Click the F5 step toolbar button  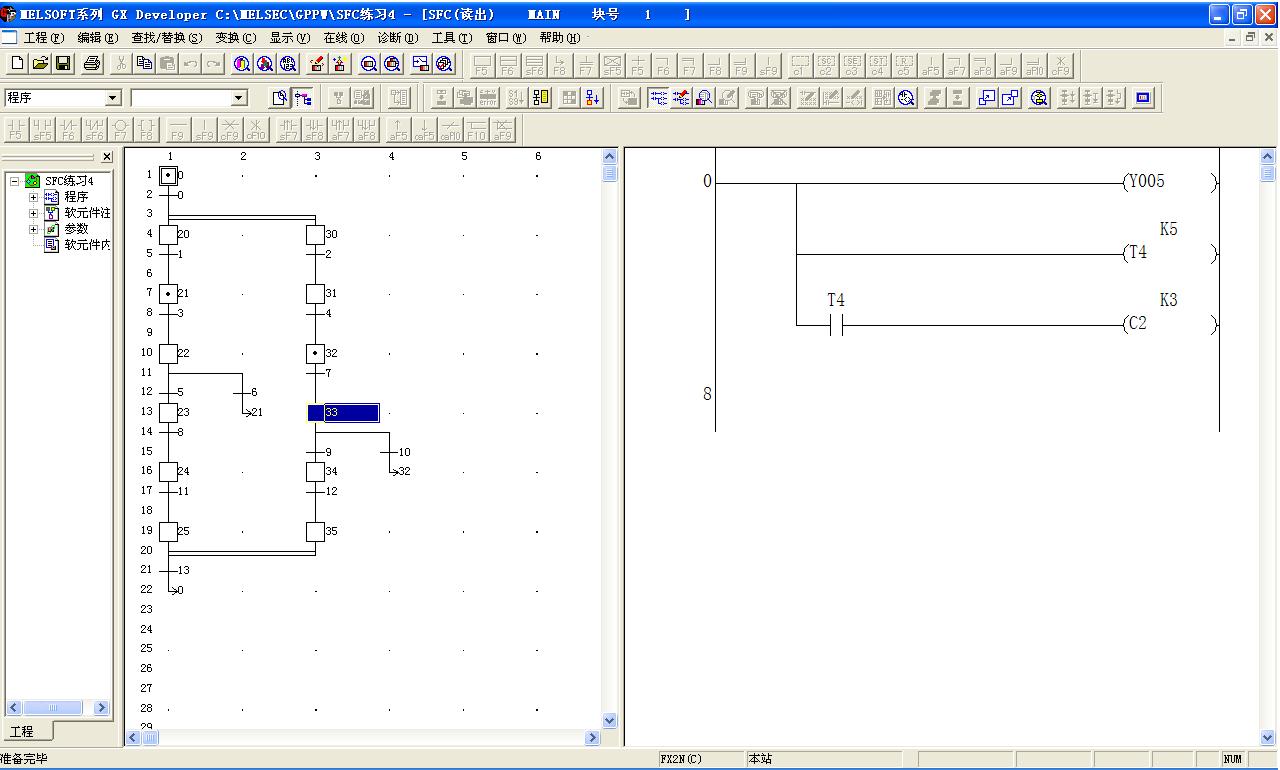pyautogui.click(x=482, y=66)
